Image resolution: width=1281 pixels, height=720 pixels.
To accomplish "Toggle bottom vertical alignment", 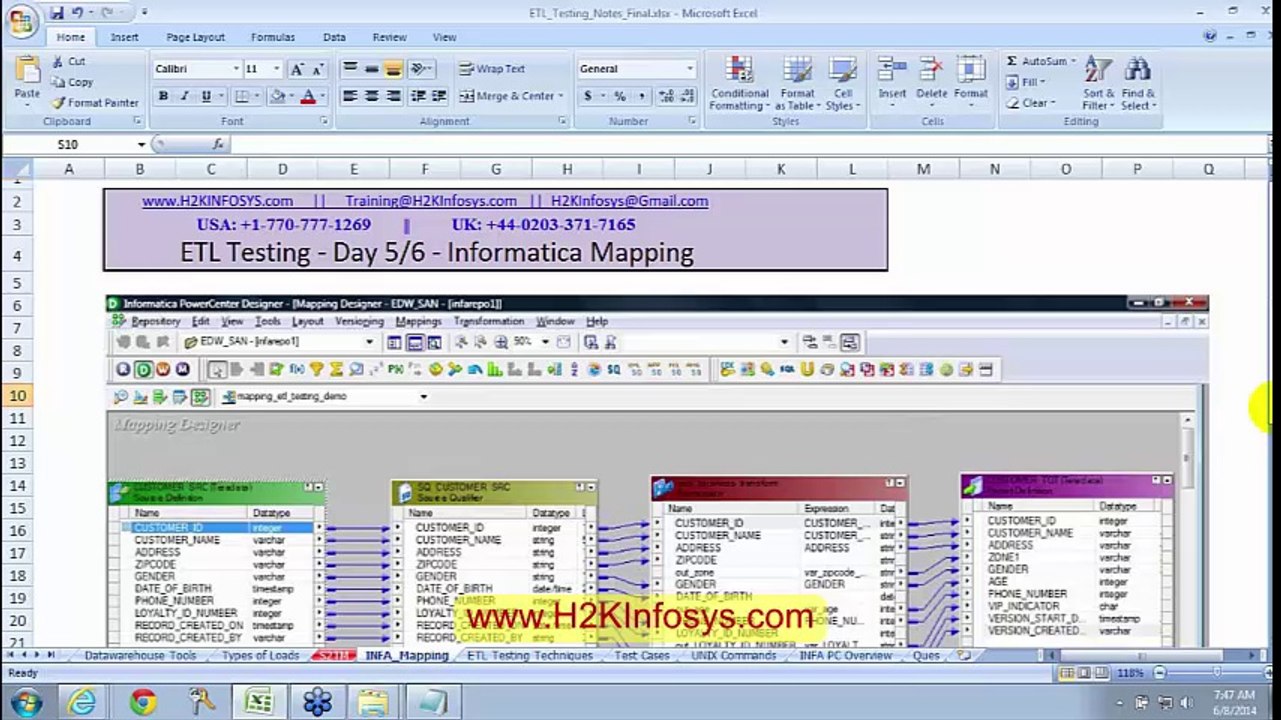I will pyautogui.click(x=393, y=69).
